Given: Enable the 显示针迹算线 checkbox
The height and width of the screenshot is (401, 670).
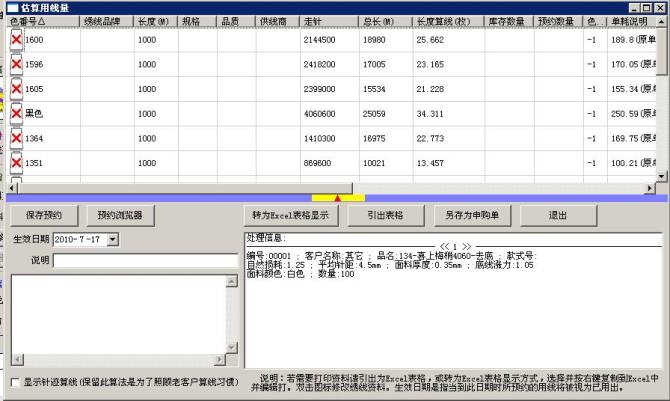Looking at the screenshot, I should (14, 382).
